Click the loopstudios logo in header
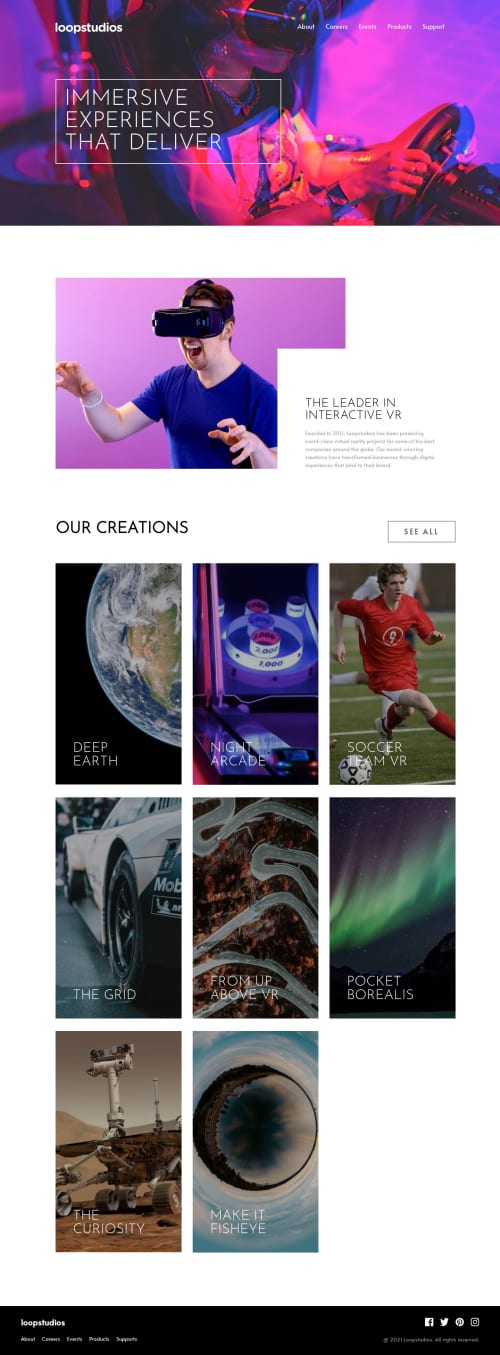The height and width of the screenshot is (1355, 500). (89, 28)
